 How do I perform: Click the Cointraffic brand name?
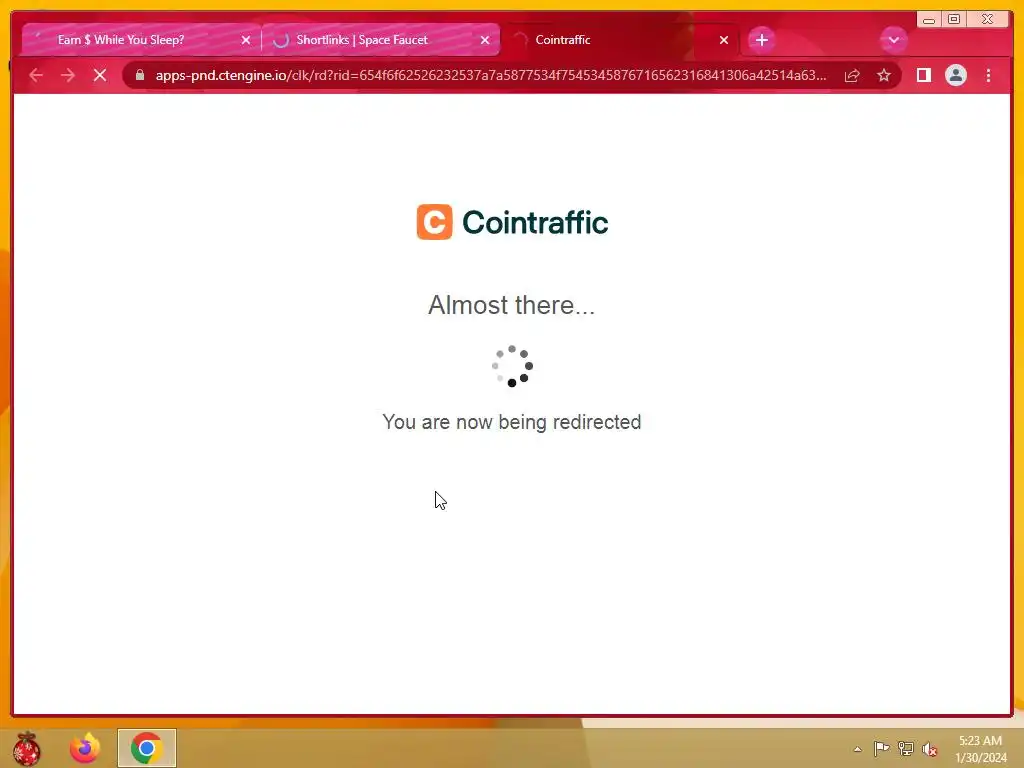point(535,223)
